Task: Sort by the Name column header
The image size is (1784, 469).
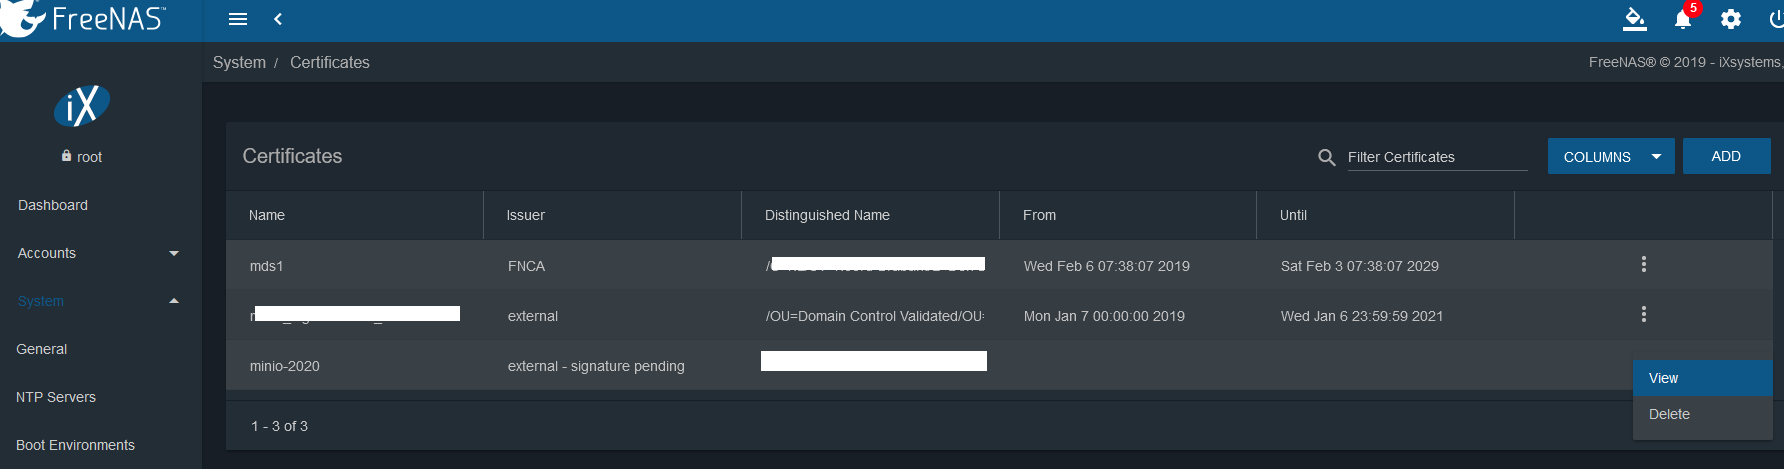Action: pyautogui.click(x=267, y=215)
